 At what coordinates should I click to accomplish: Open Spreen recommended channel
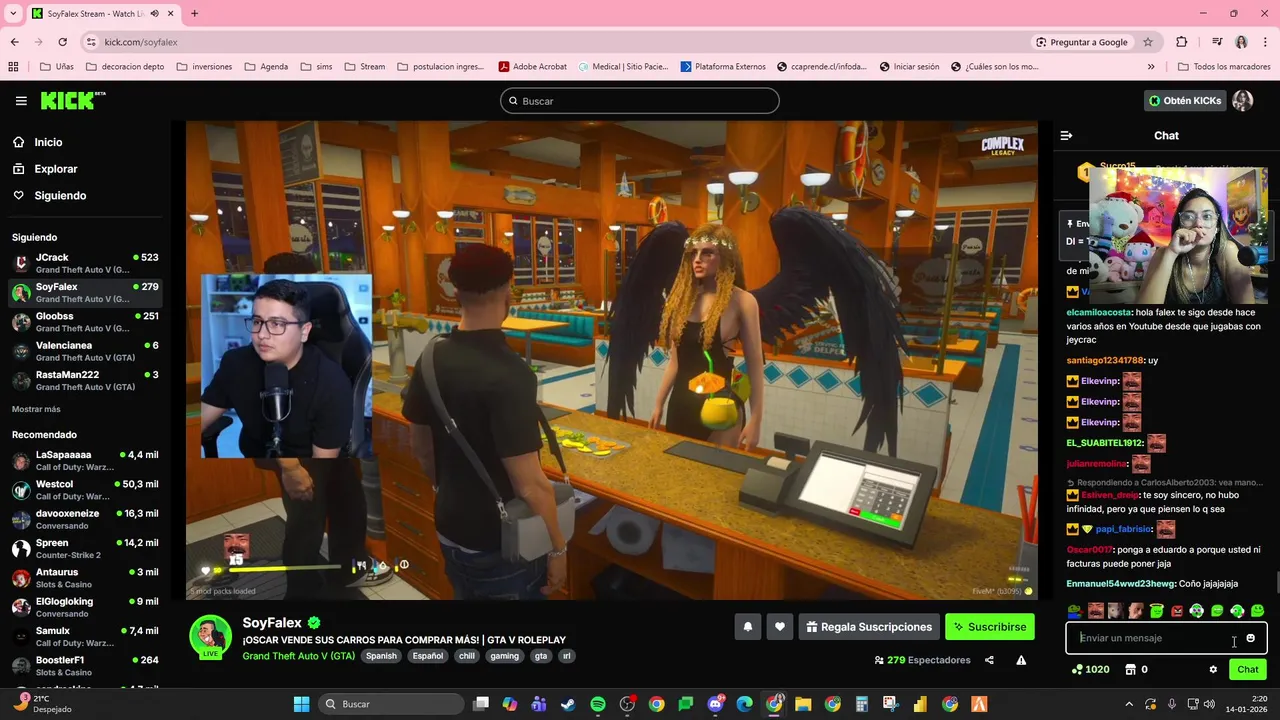[85, 549]
